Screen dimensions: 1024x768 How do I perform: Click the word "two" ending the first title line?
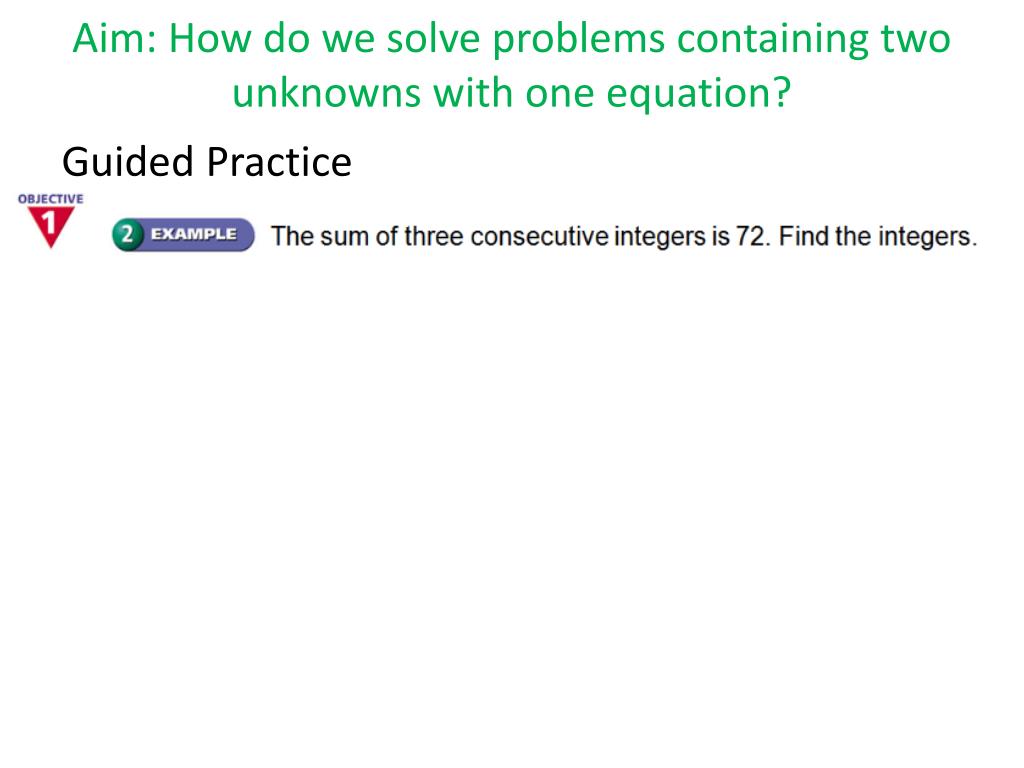[916, 38]
